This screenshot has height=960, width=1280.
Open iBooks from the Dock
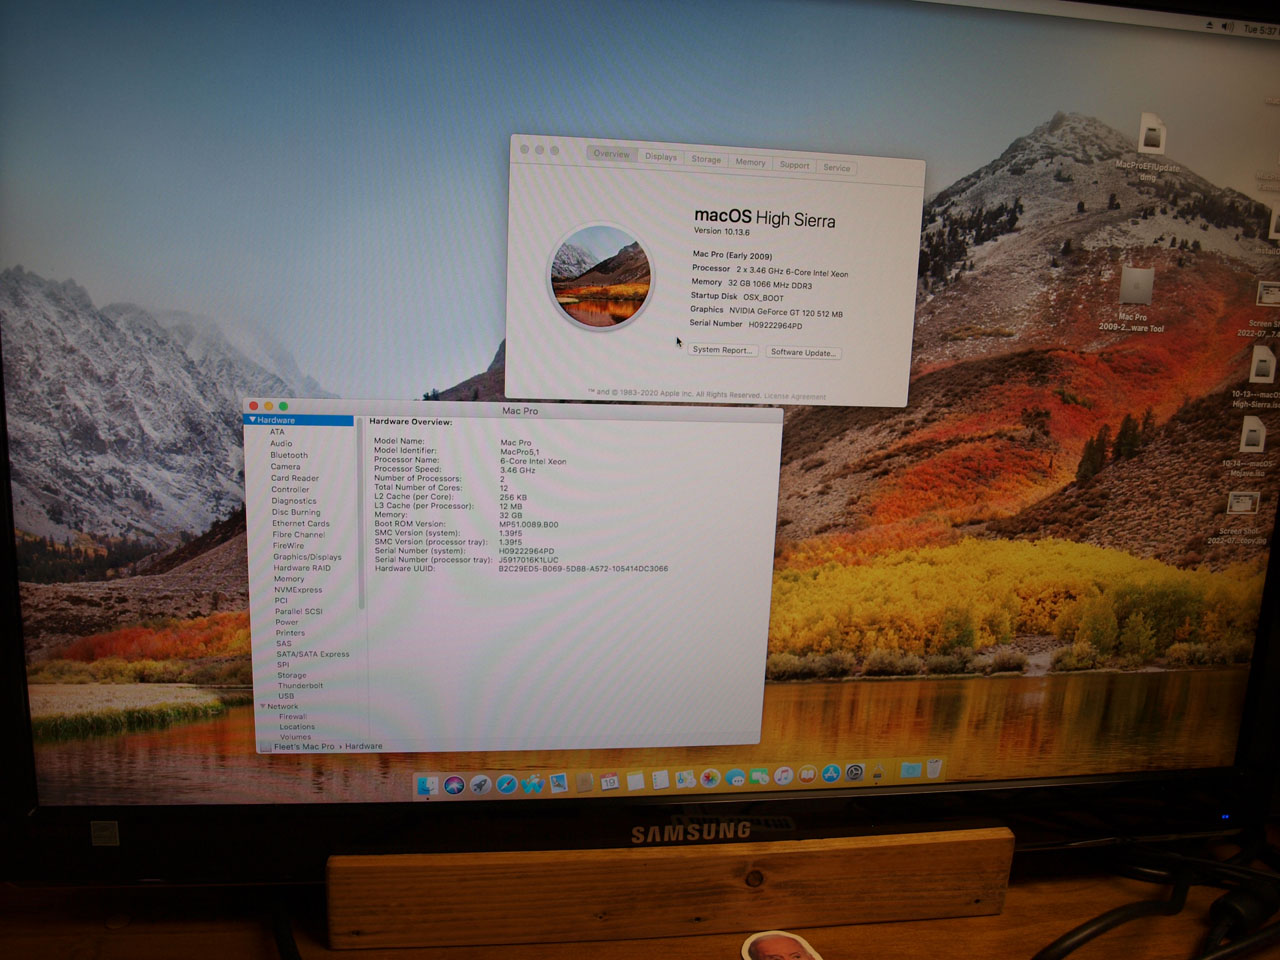coord(807,775)
